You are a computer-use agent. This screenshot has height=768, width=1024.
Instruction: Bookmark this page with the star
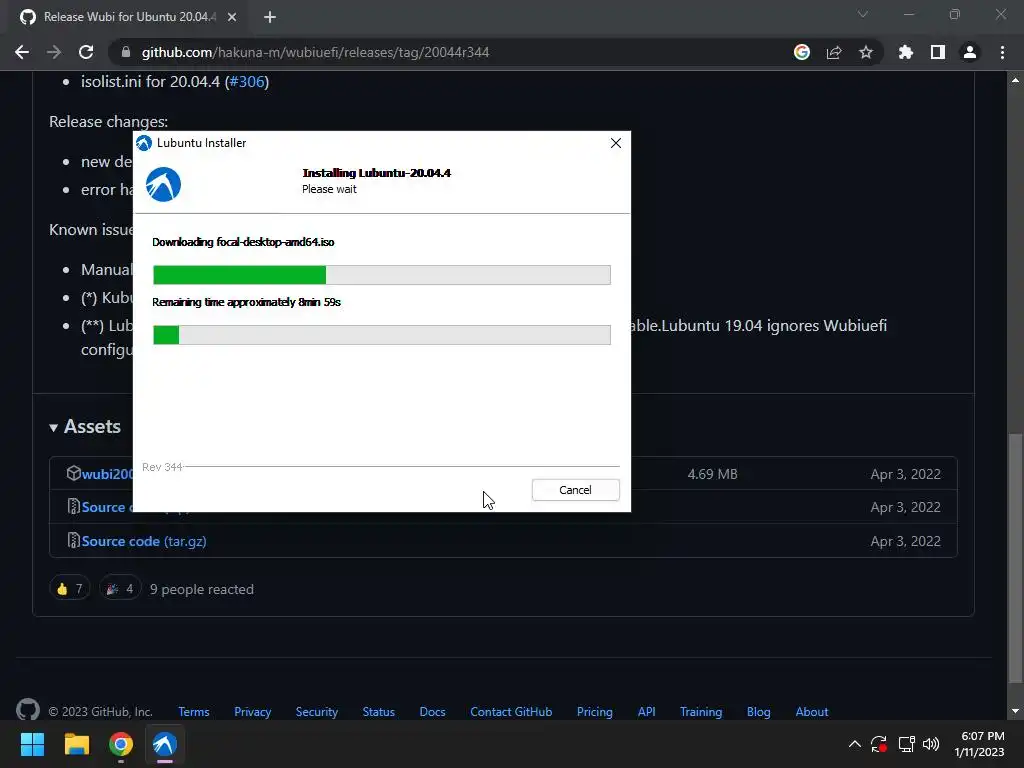pyautogui.click(x=866, y=52)
